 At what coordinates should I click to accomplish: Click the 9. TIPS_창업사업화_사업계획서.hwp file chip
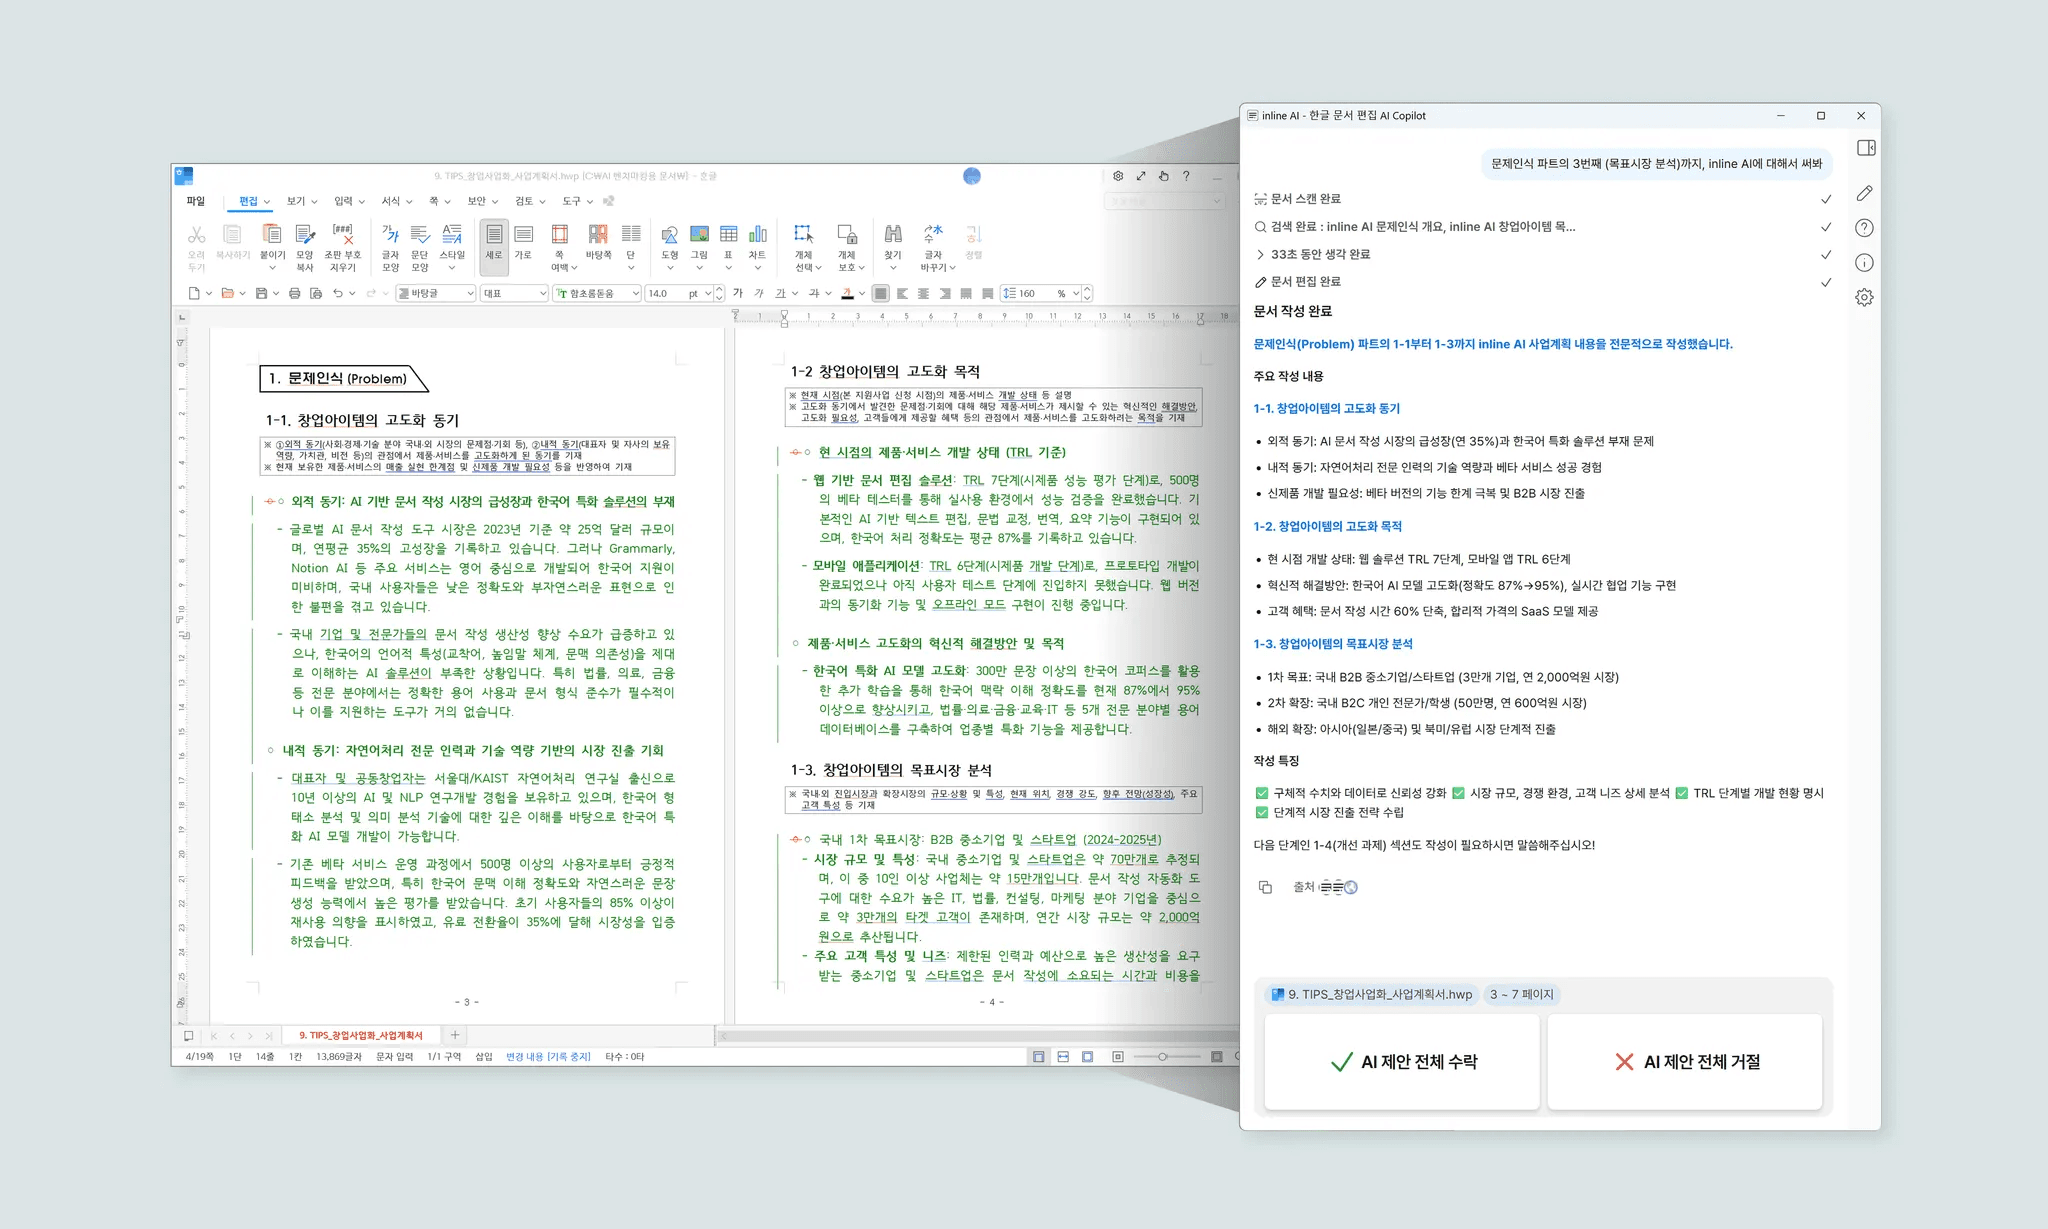(1372, 994)
